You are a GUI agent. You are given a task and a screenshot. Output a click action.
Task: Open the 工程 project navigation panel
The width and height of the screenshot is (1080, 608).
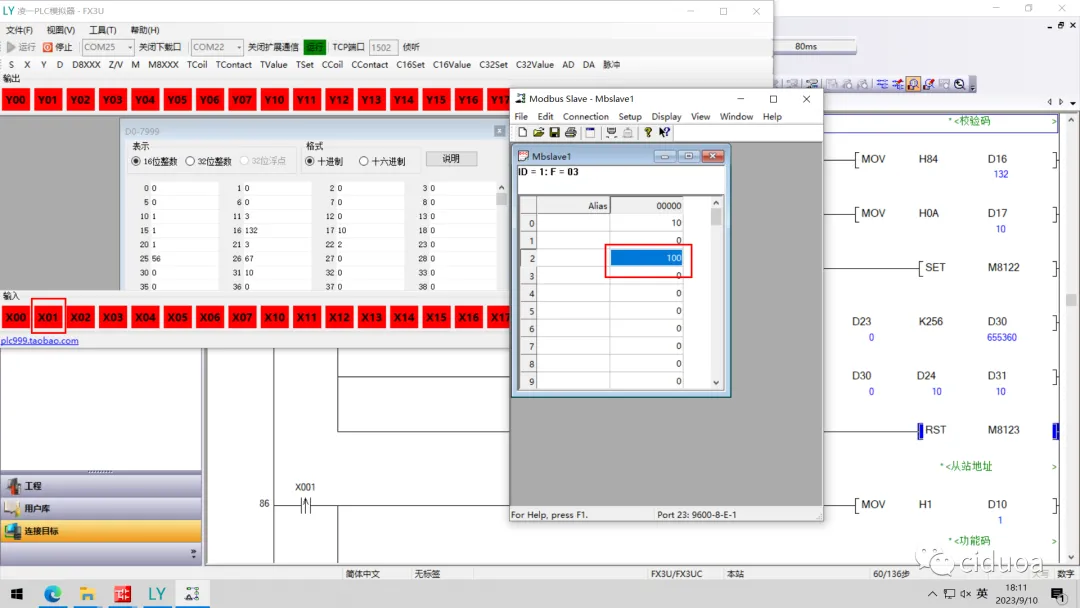point(101,485)
